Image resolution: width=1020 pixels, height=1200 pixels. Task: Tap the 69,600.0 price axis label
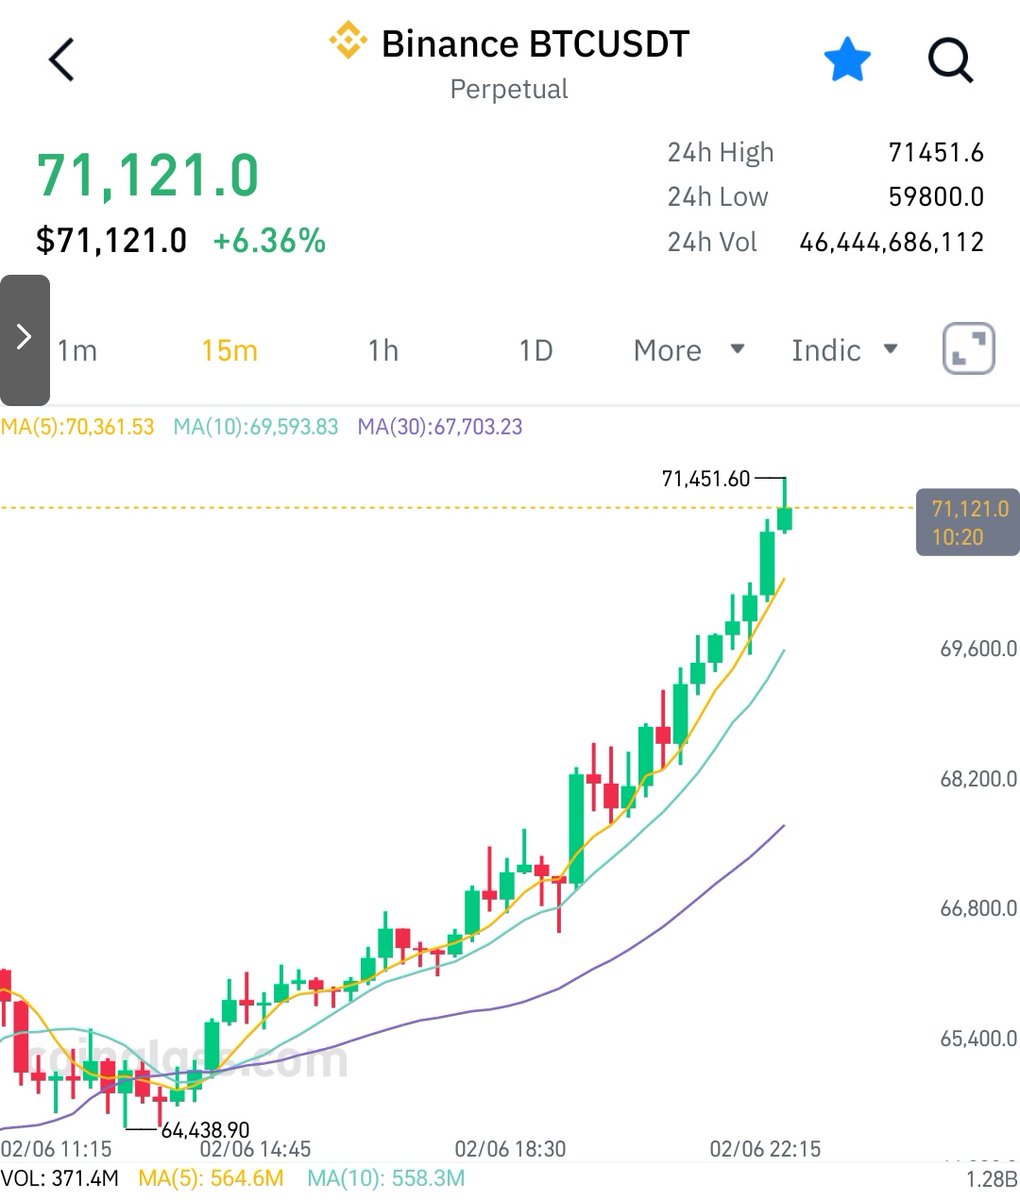coord(978,649)
